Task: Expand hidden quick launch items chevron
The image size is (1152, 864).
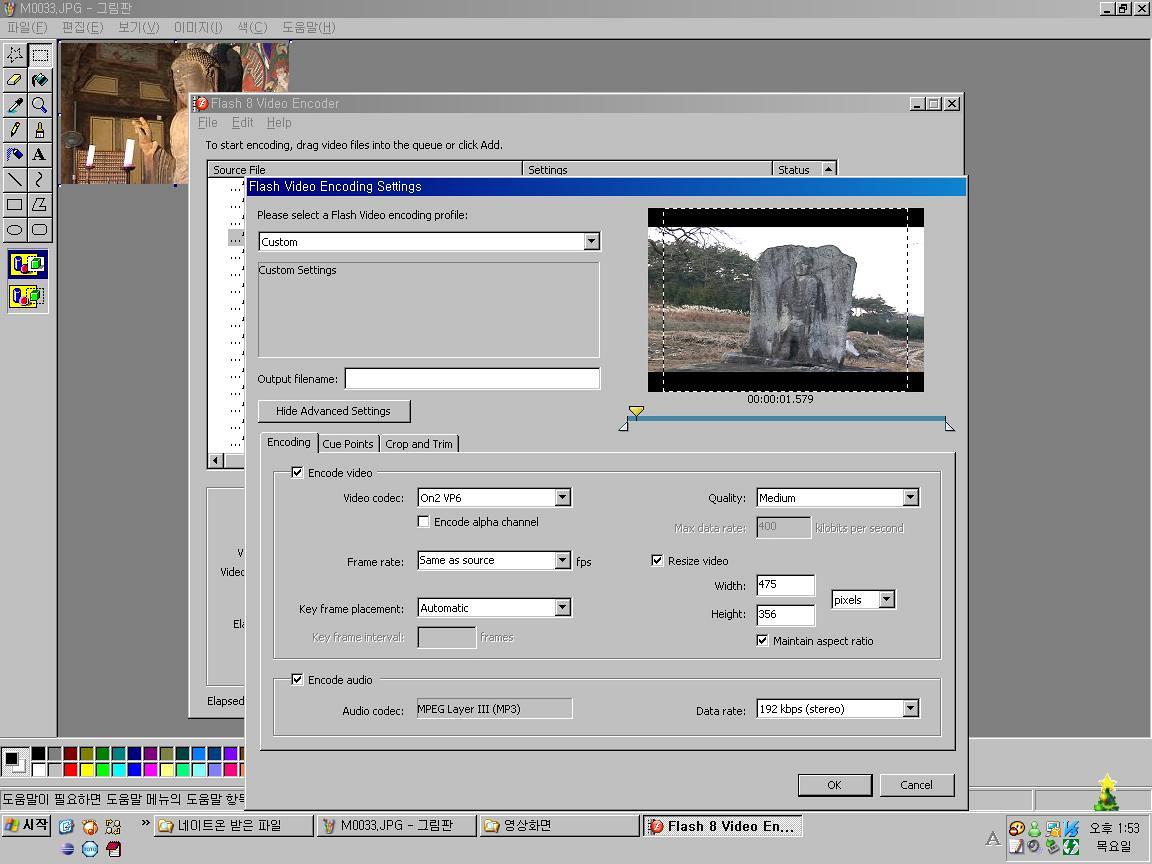Action: (x=145, y=822)
